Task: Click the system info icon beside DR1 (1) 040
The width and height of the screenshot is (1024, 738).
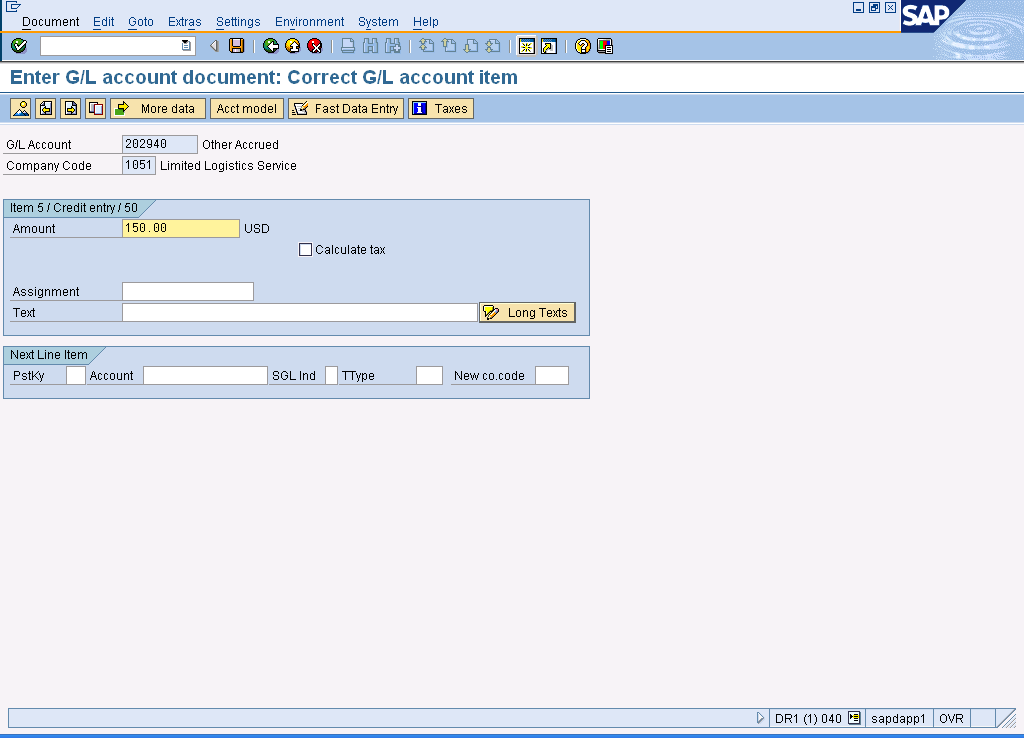Action: pos(854,718)
